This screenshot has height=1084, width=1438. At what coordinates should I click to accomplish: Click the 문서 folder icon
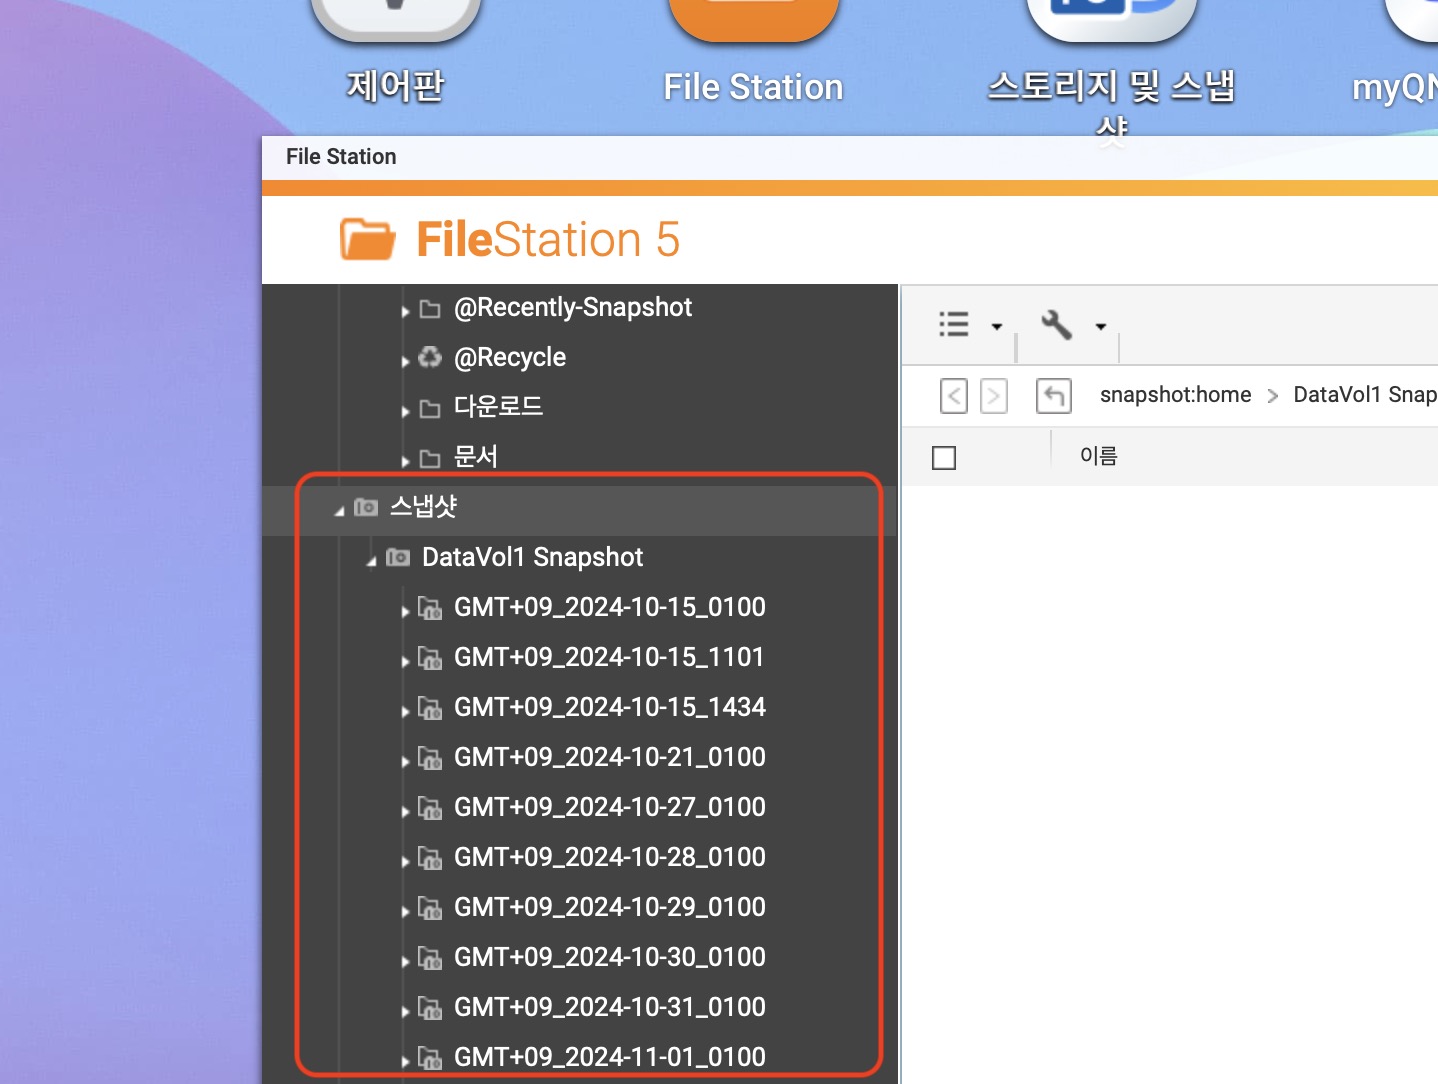click(430, 459)
